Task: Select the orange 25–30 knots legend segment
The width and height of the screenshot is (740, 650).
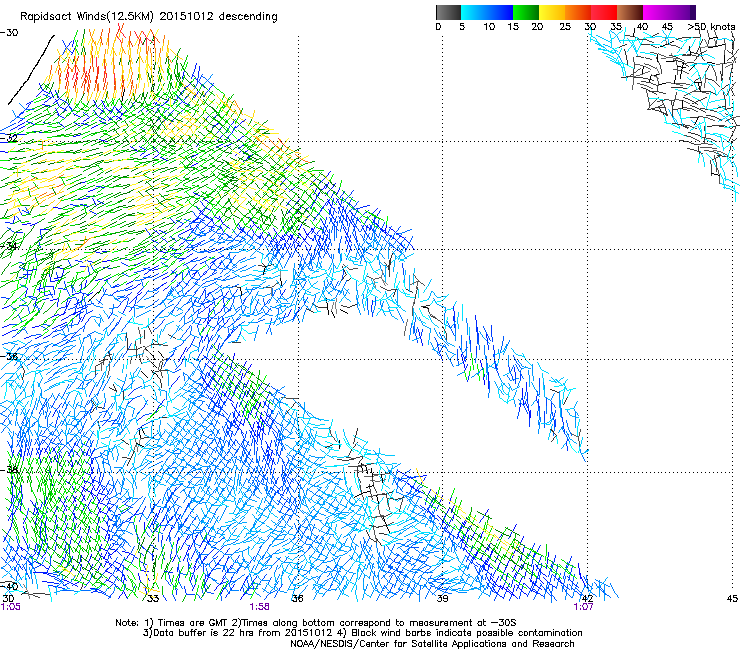Action: [578, 12]
